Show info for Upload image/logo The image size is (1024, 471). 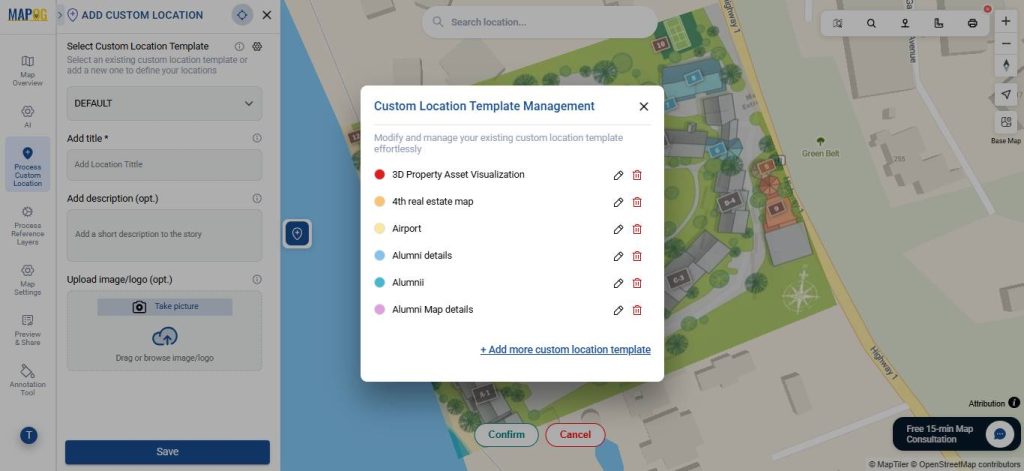[257, 280]
